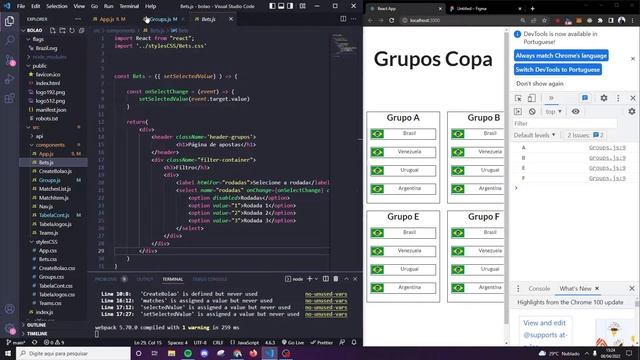Click Don't show again link

(x=540, y=84)
